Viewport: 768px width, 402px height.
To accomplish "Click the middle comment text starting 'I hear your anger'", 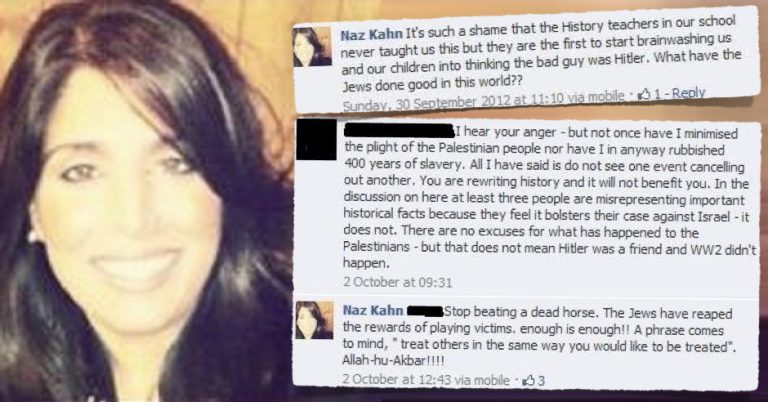I will click(x=549, y=197).
